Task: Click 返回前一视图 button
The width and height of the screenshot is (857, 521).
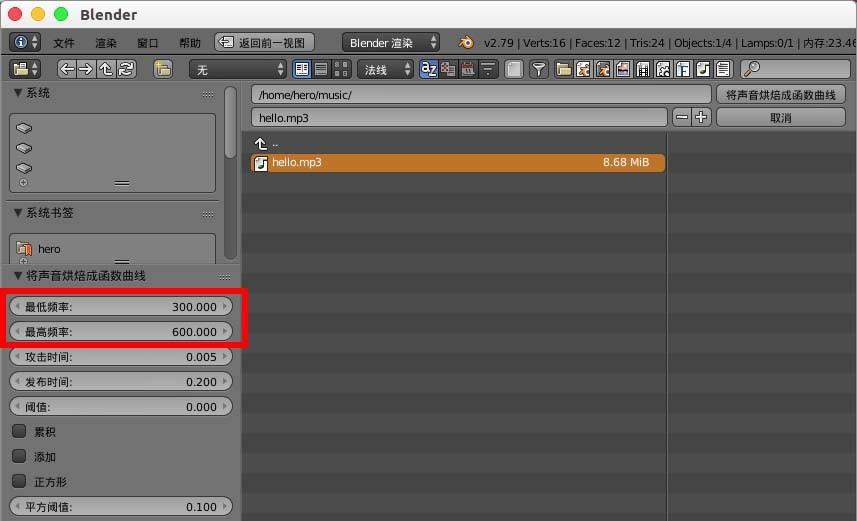Action: (265, 42)
